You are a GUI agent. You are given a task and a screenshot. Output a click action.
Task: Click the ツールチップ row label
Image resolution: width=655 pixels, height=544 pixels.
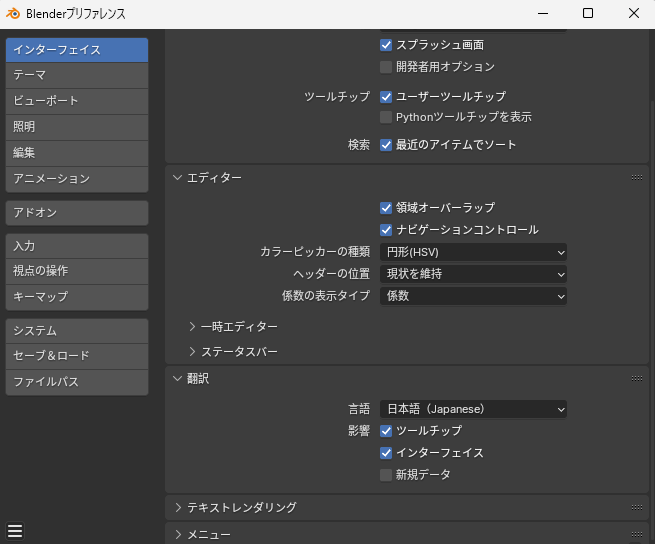[337, 97]
